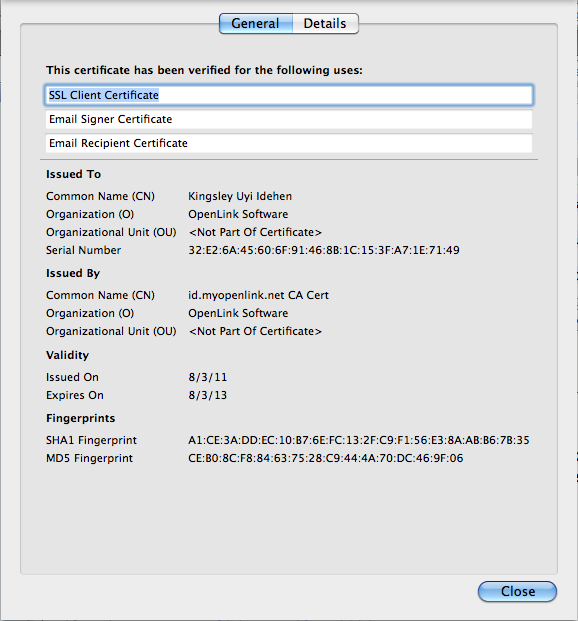Viewport: 578px width, 621px height.
Task: Open the Details tab
Action: click(x=325, y=23)
